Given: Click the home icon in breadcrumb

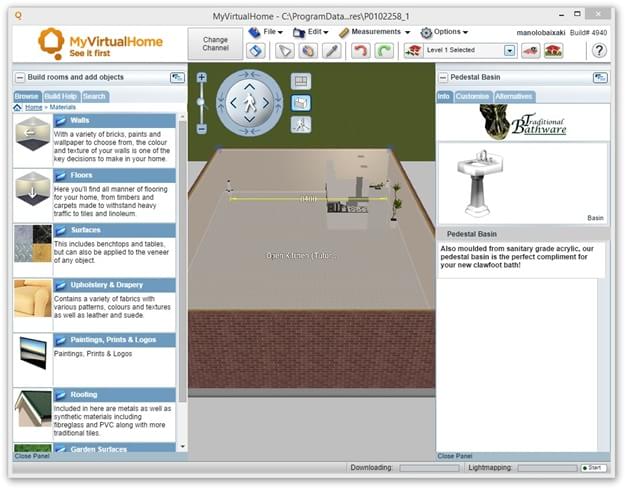Looking at the screenshot, I should [x=18, y=107].
